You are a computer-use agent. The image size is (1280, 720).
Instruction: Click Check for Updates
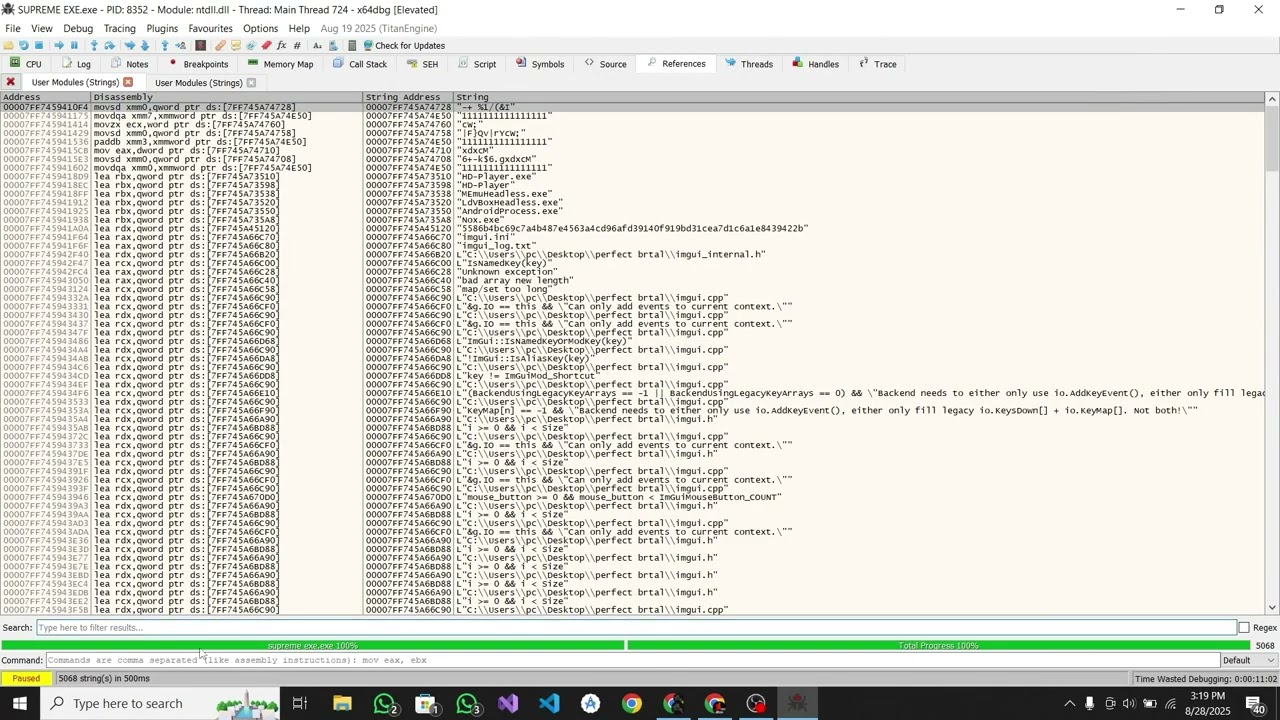(x=404, y=45)
